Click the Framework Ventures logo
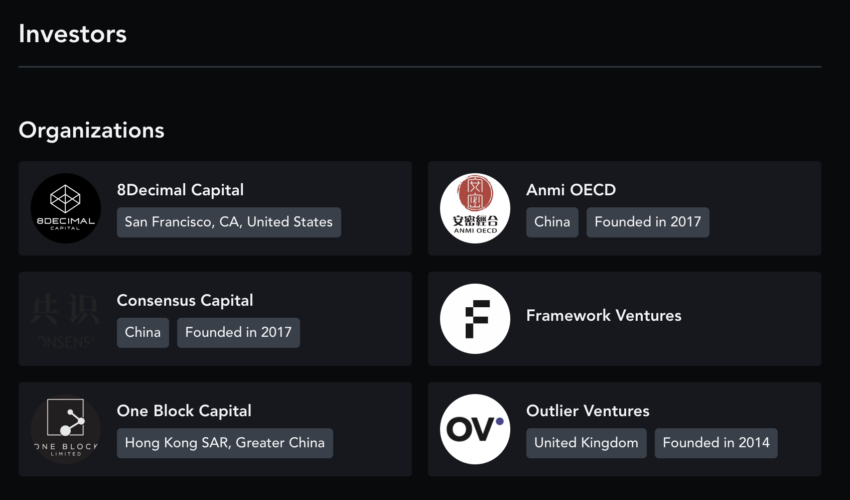850x500 pixels. (x=475, y=319)
